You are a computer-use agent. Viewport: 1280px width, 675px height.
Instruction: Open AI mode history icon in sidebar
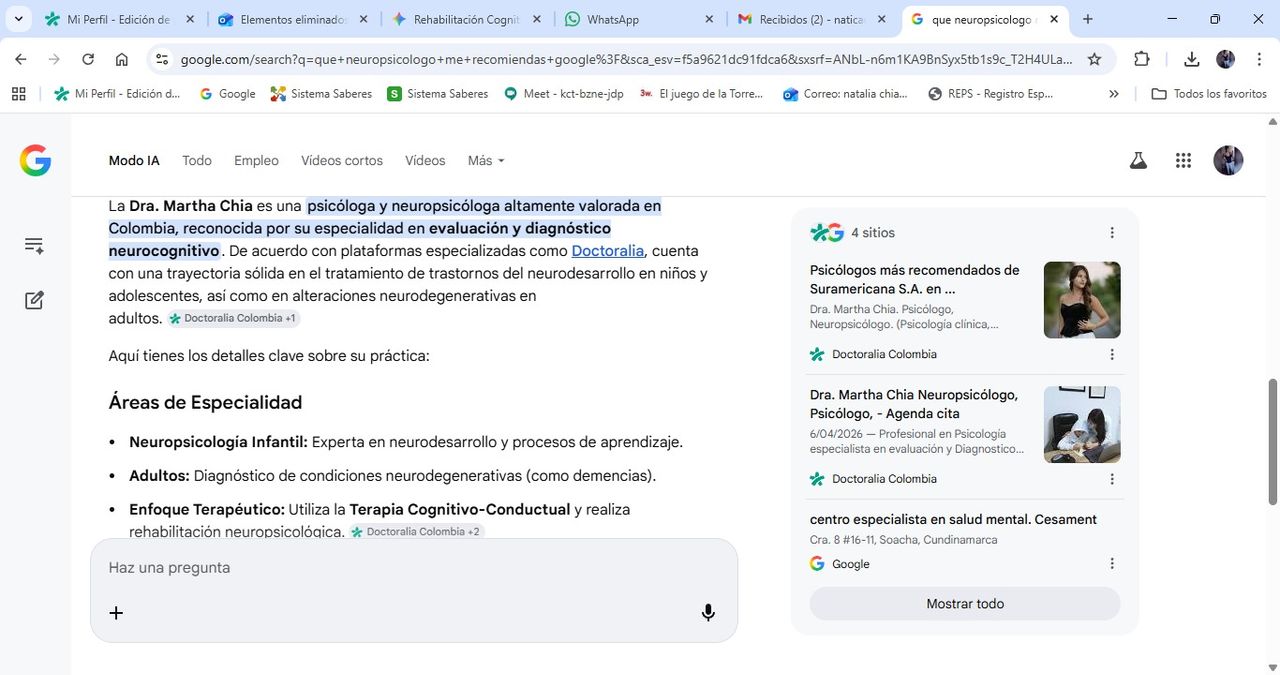click(x=34, y=246)
